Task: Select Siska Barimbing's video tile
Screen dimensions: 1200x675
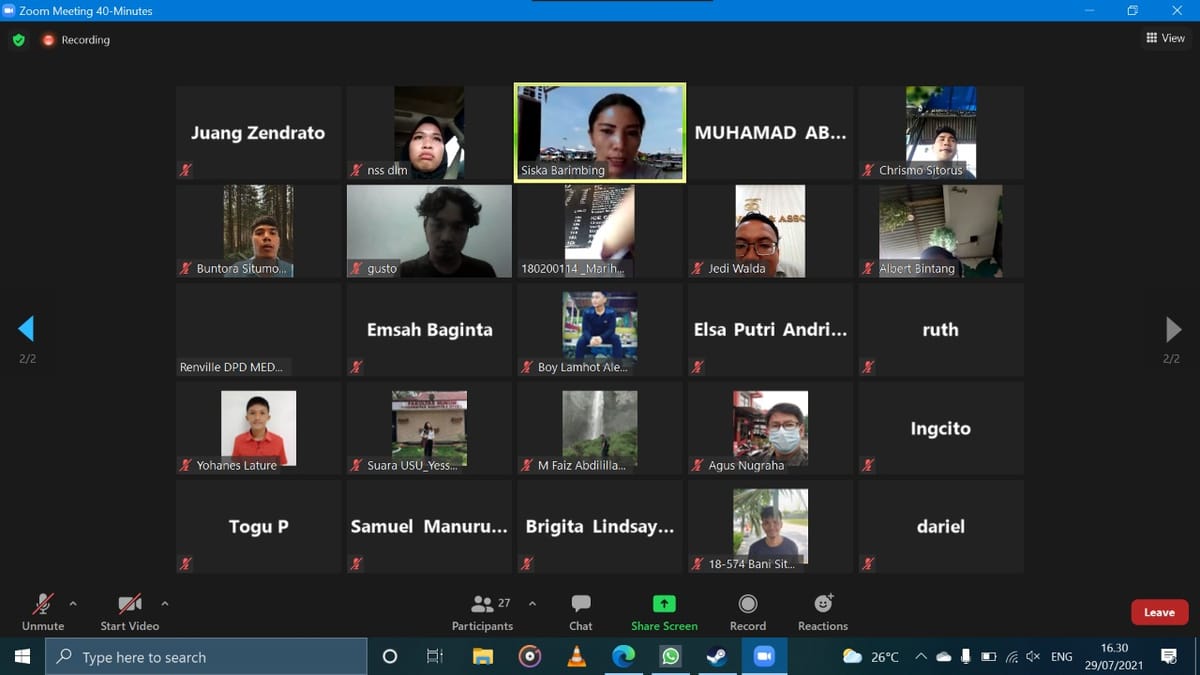Action: point(600,132)
